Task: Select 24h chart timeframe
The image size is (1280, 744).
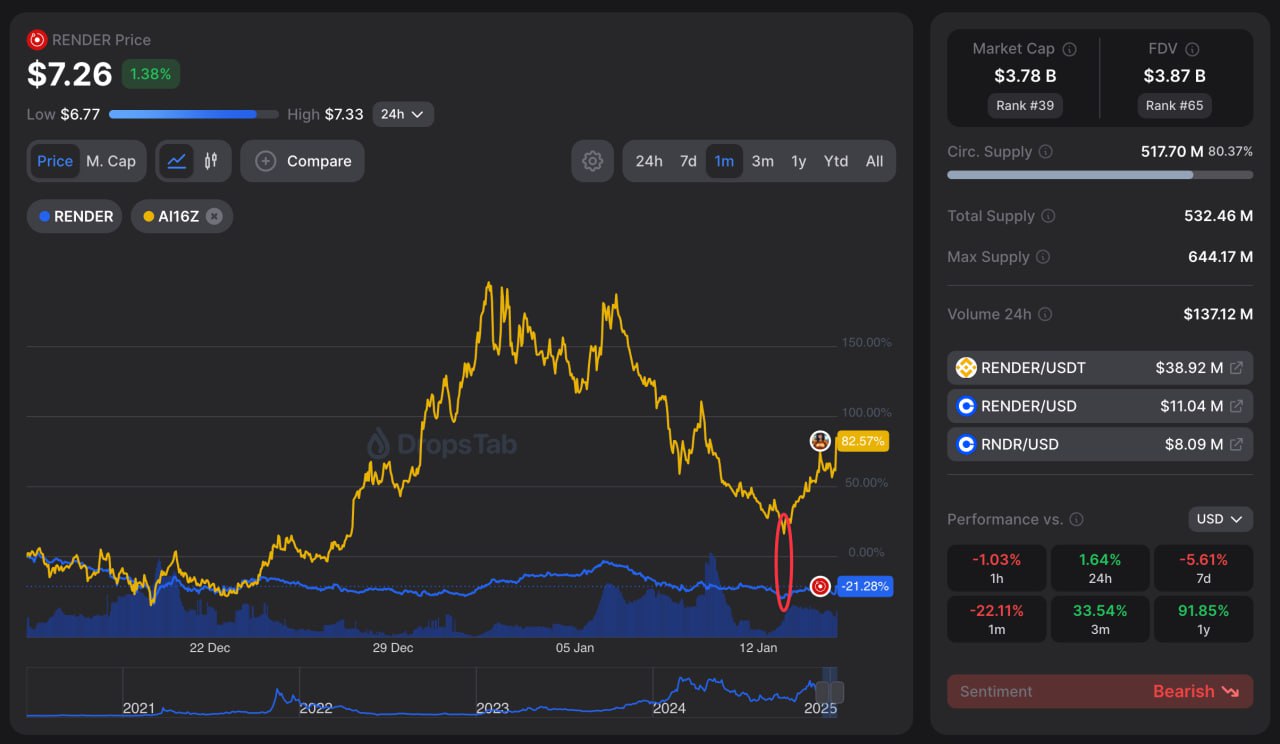Action: (x=649, y=161)
